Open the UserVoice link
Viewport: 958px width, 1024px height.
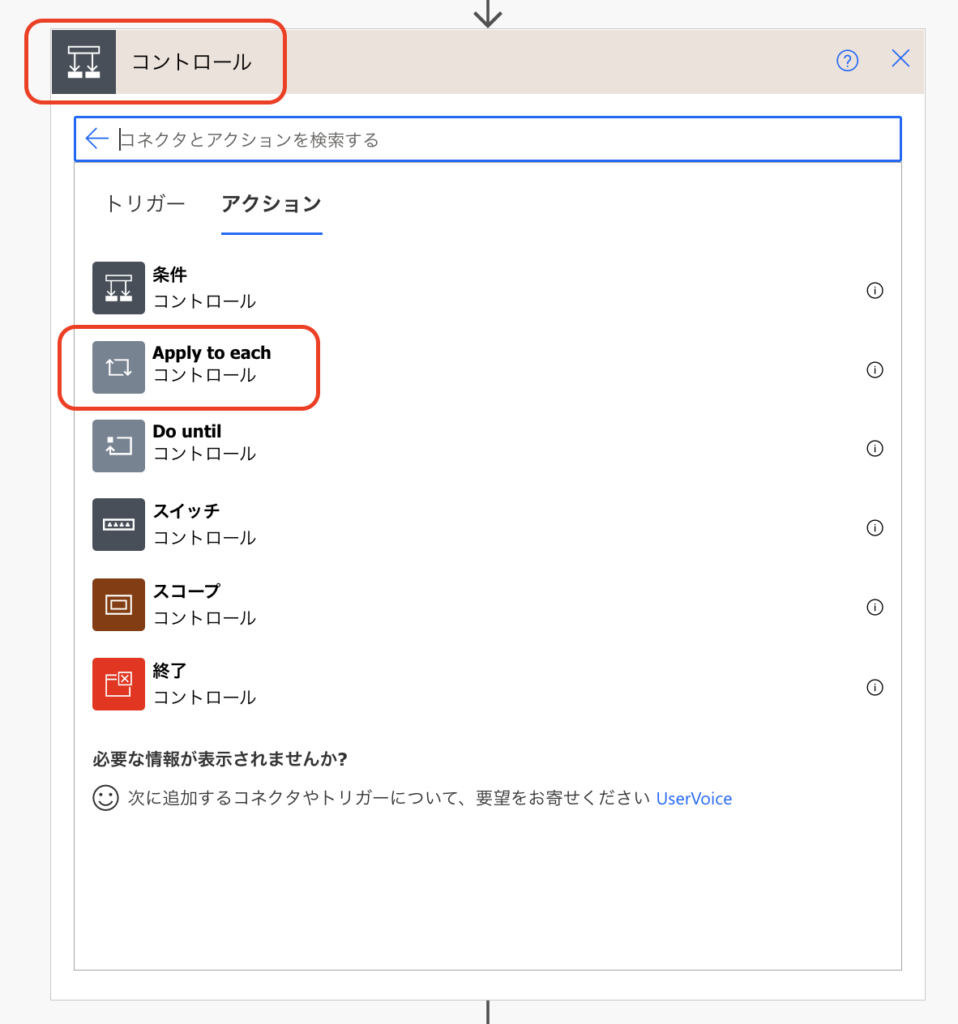(694, 799)
